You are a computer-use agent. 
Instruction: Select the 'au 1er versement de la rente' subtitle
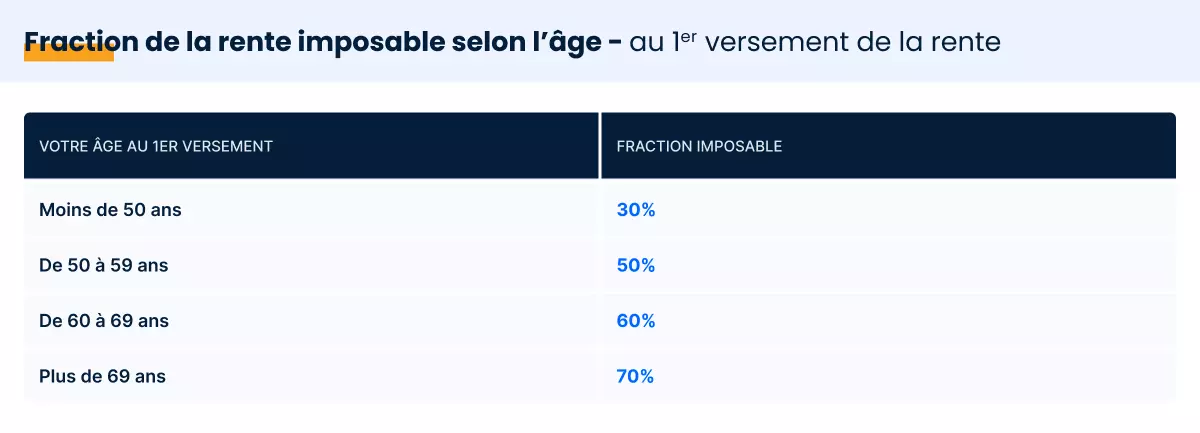pos(815,42)
